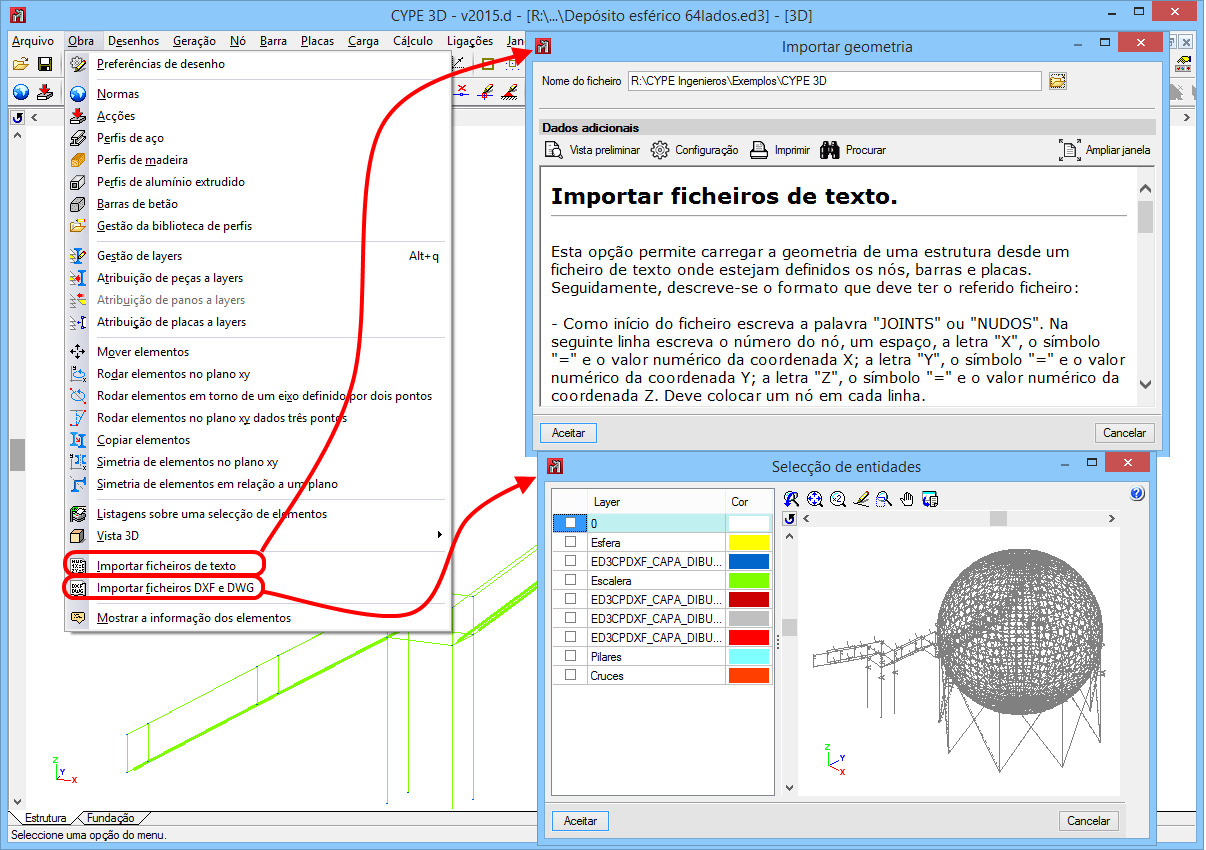1206x850 pixels.
Task: Click the vertical scrollbar thumb in entity preview
Action: tap(789, 627)
